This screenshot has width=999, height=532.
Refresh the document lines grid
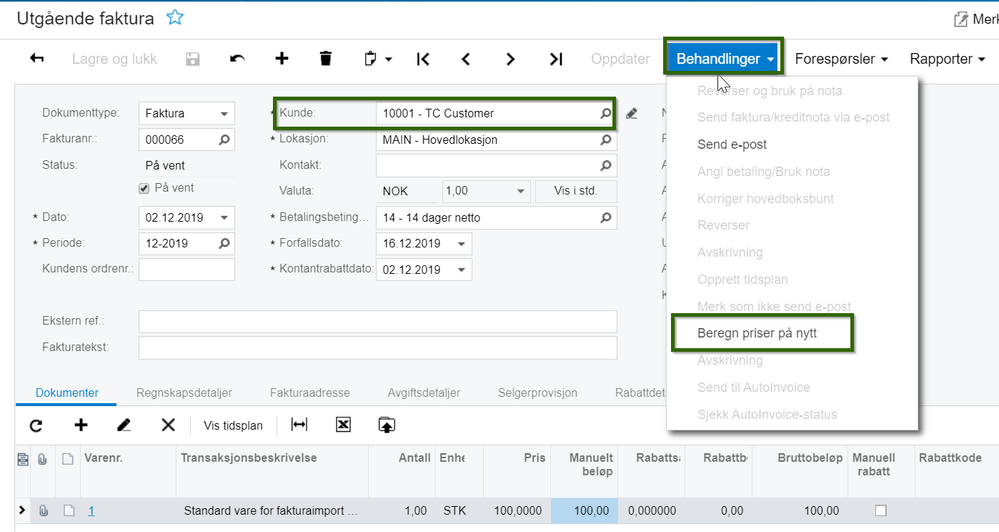pyautogui.click(x=36, y=425)
